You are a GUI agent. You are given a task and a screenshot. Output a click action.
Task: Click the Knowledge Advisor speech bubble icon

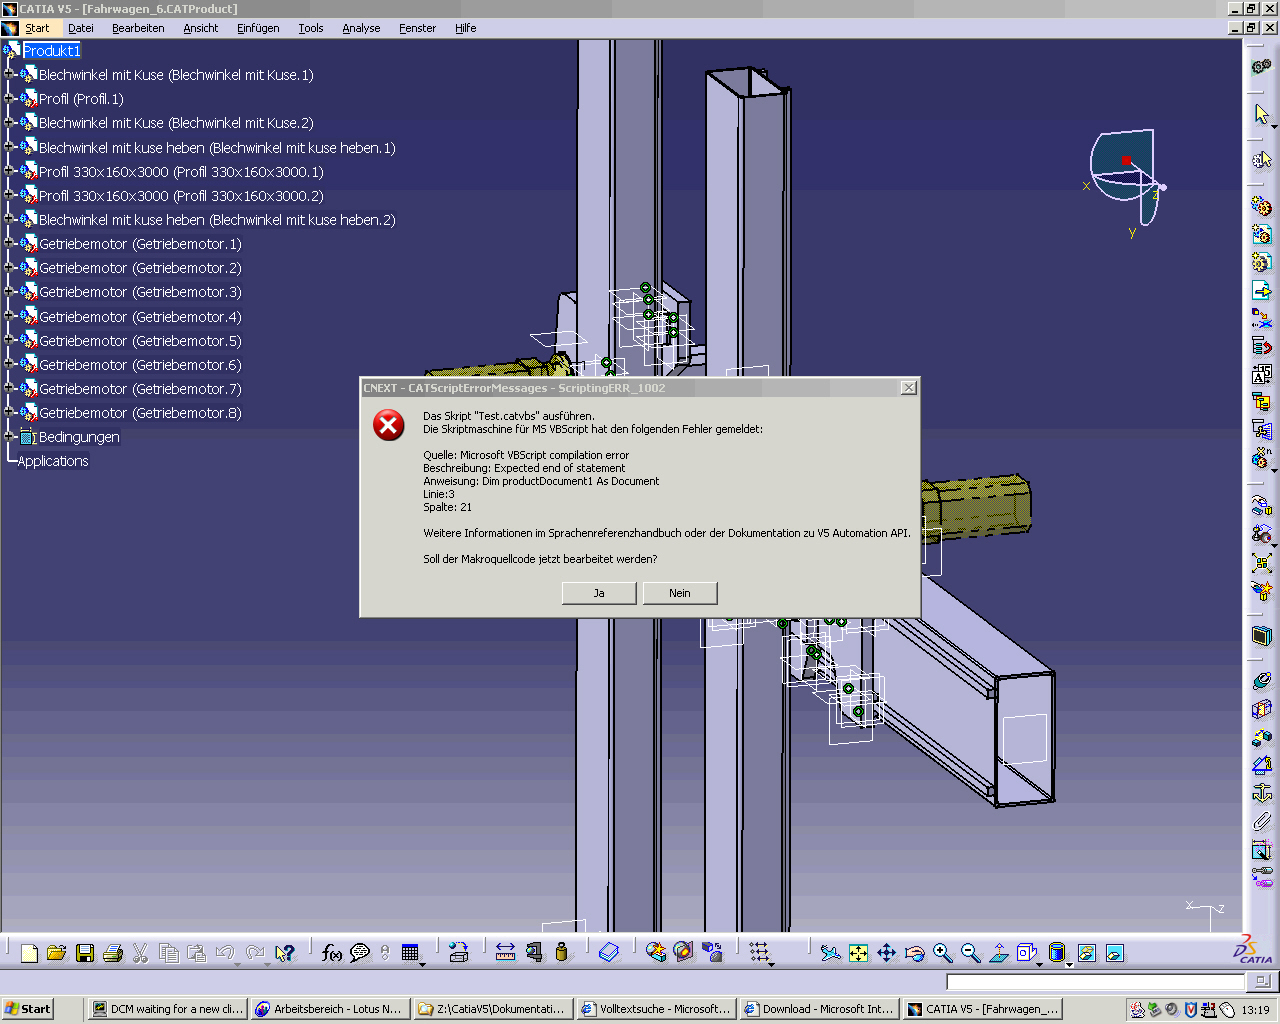click(360, 953)
